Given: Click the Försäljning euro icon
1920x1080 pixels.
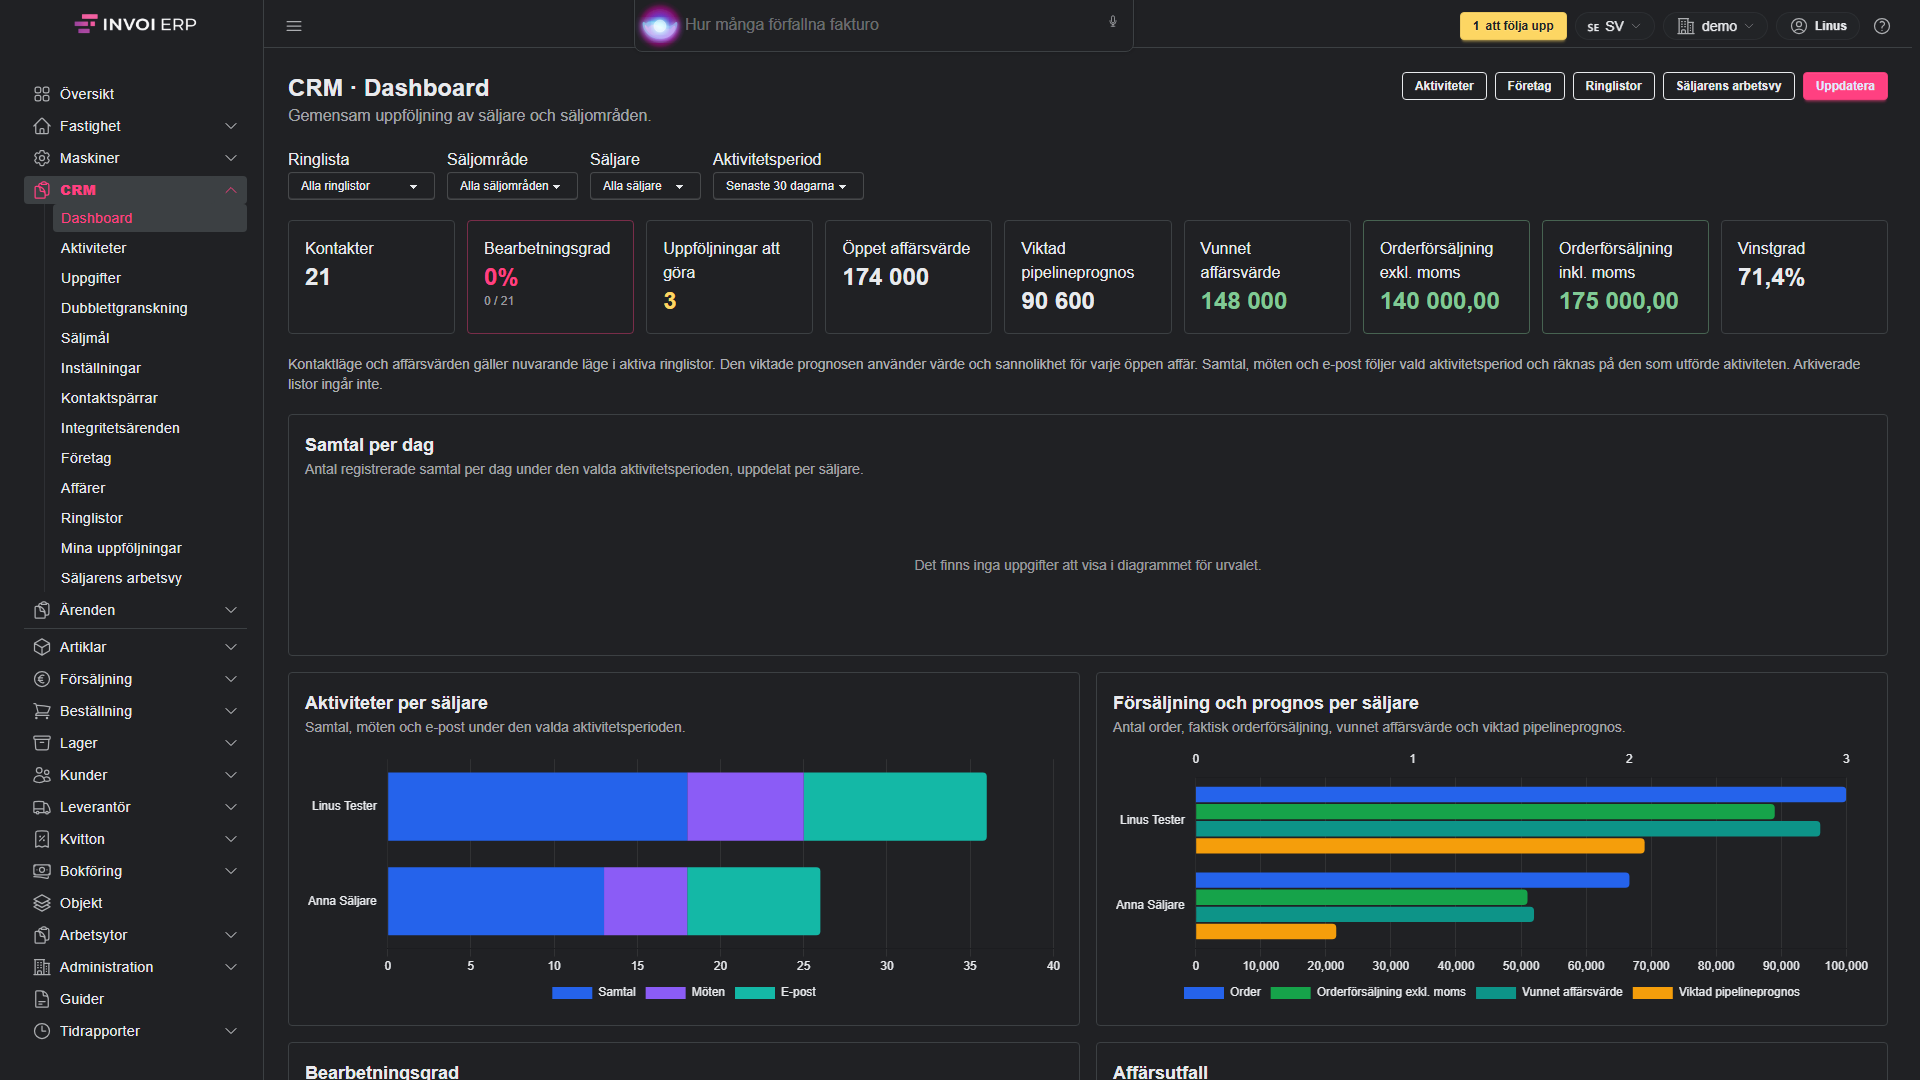Looking at the screenshot, I should tap(42, 679).
